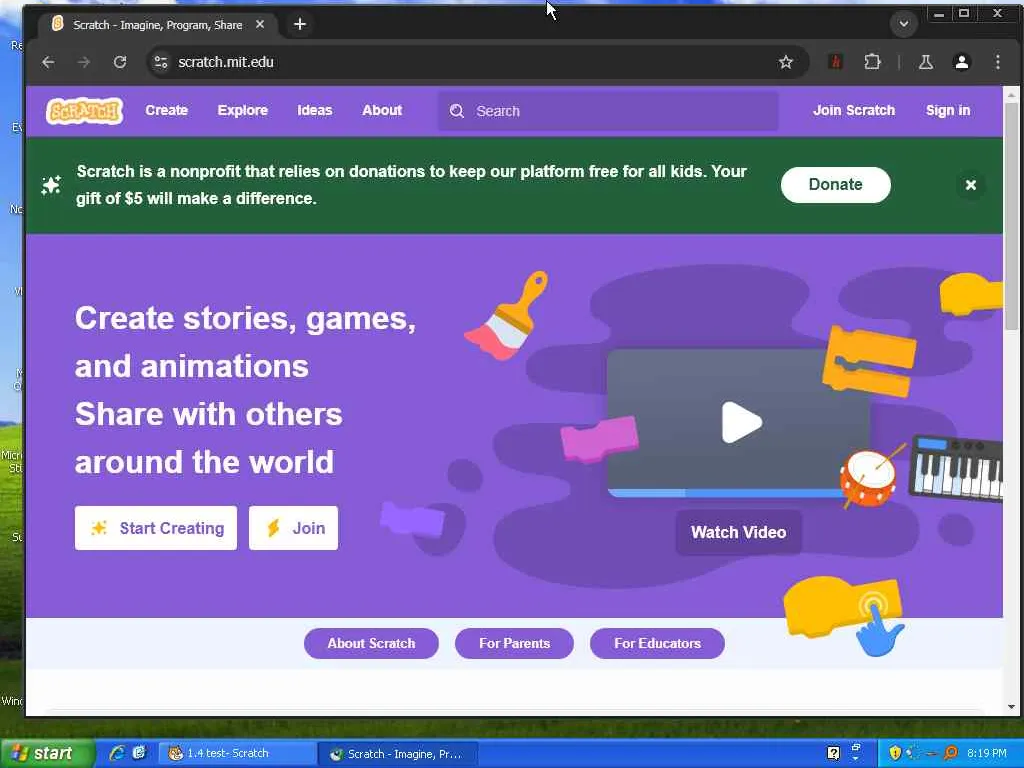Viewport: 1024px width, 768px height.
Task: Open the Extensions puzzle-piece menu
Action: click(872, 62)
